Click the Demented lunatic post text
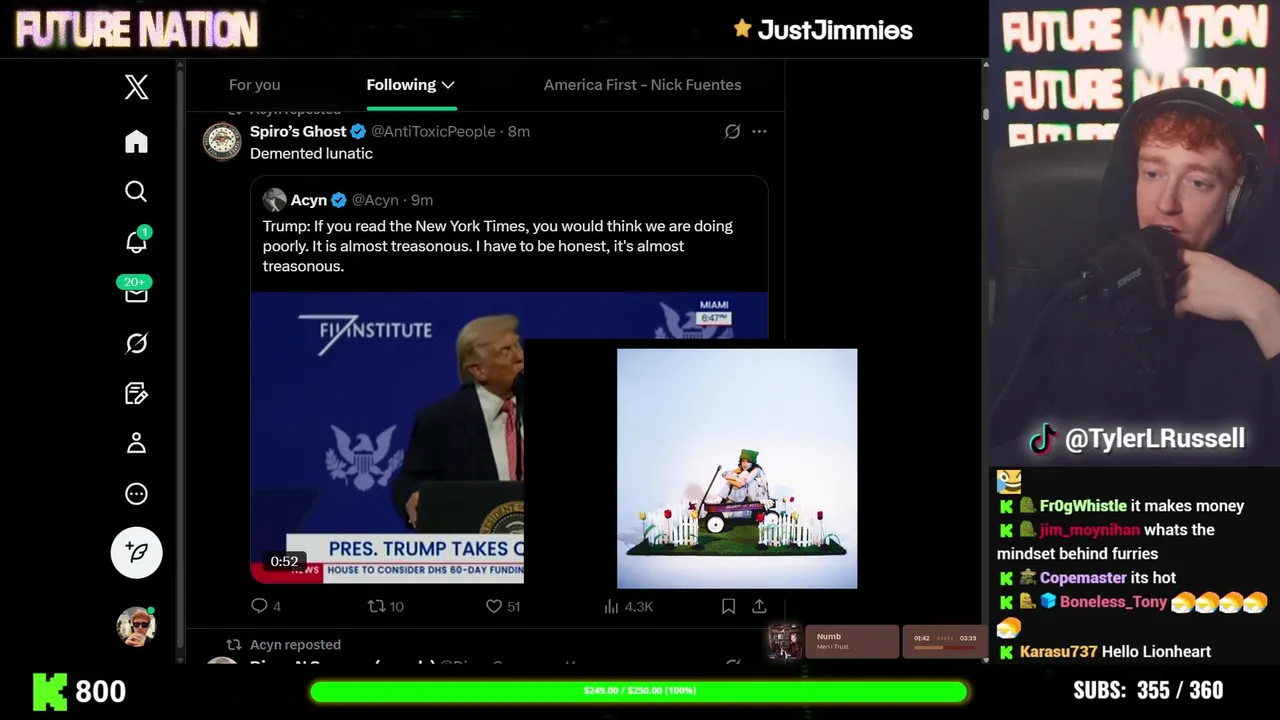Screen dimensions: 1280x720 [x=311, y=154]
